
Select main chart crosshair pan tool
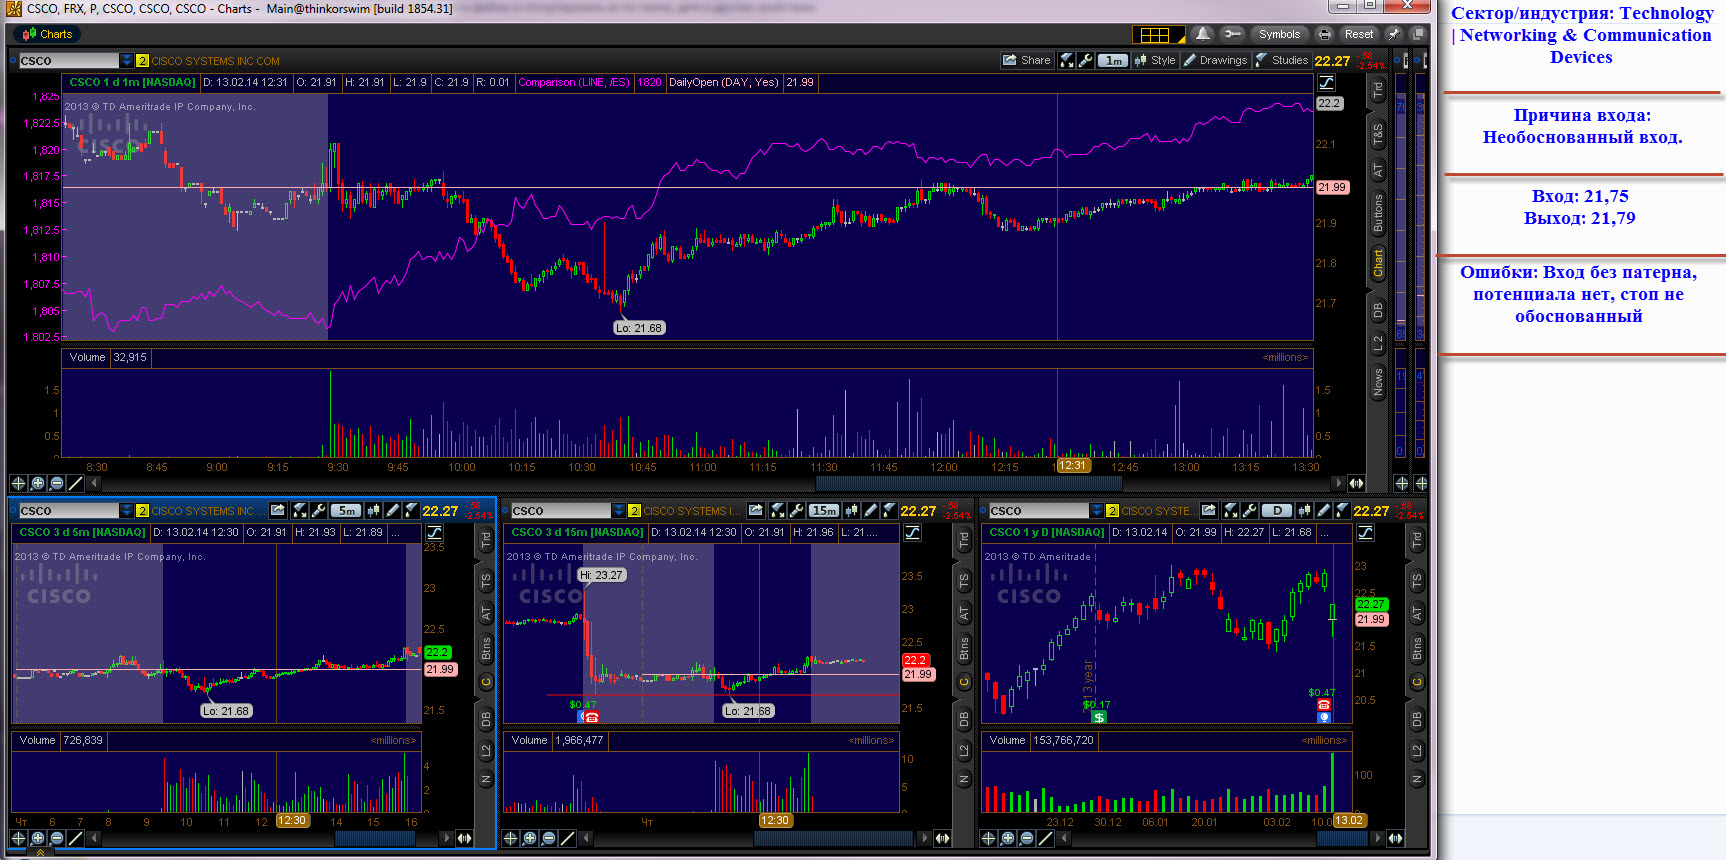tap(18, 483)
